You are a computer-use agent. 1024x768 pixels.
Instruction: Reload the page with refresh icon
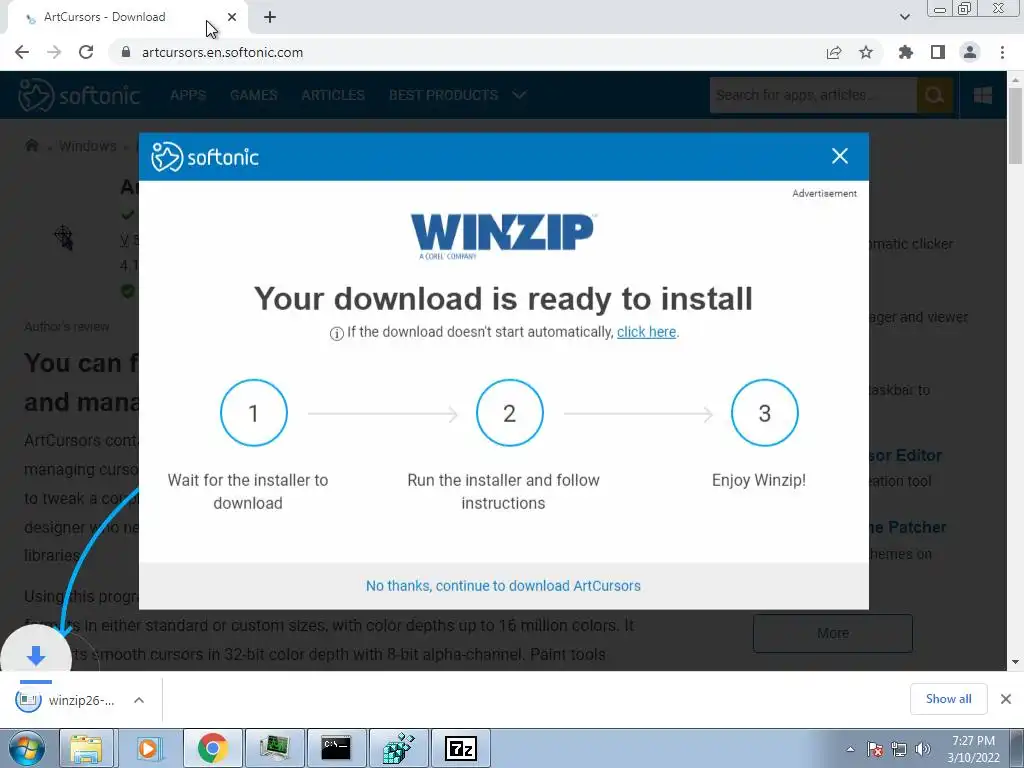point(86,52)
